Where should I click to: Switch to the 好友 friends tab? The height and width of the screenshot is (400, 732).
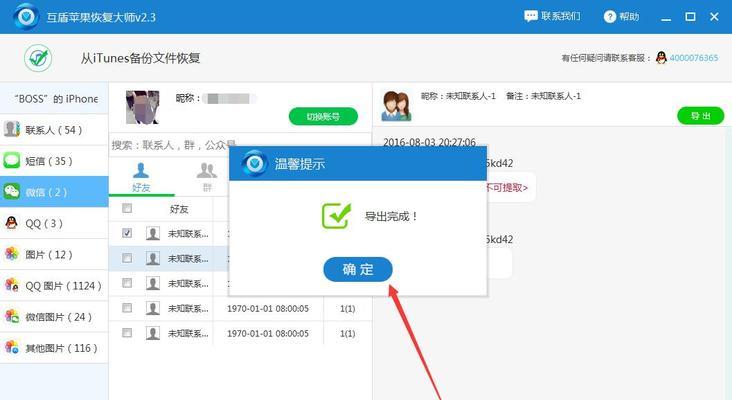point(141,177)
